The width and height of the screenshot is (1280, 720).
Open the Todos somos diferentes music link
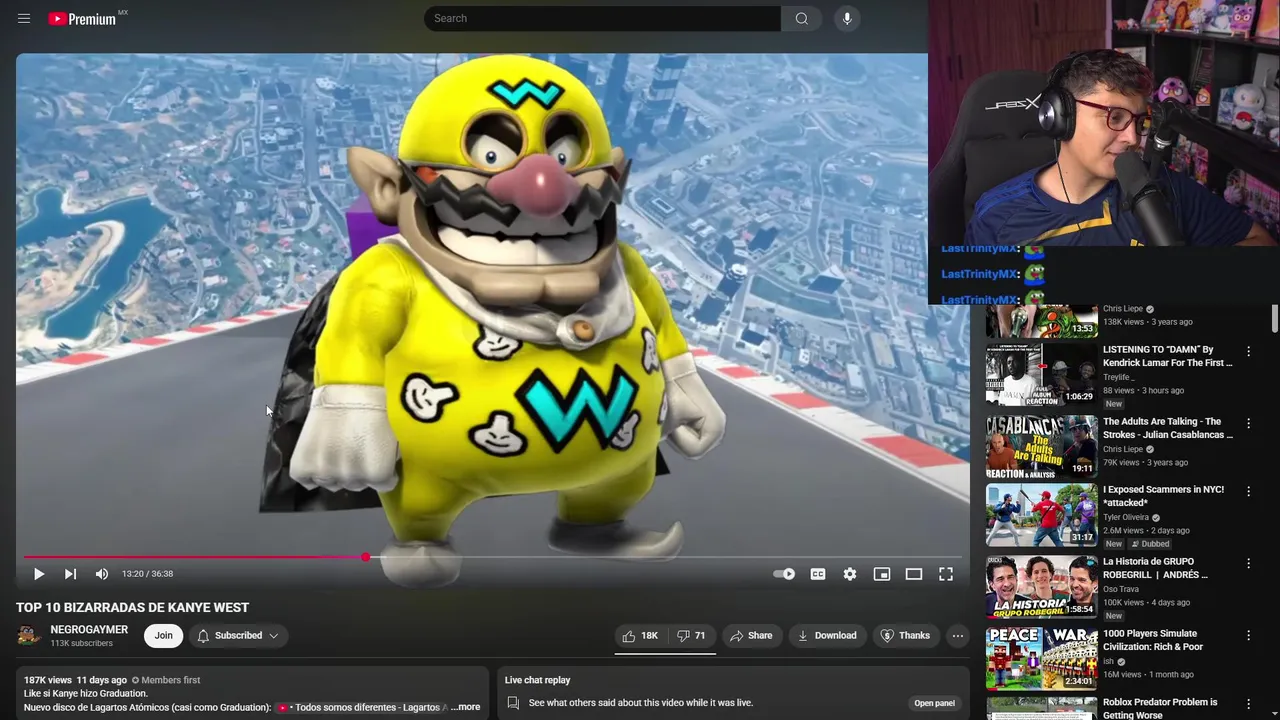[361, 707]
